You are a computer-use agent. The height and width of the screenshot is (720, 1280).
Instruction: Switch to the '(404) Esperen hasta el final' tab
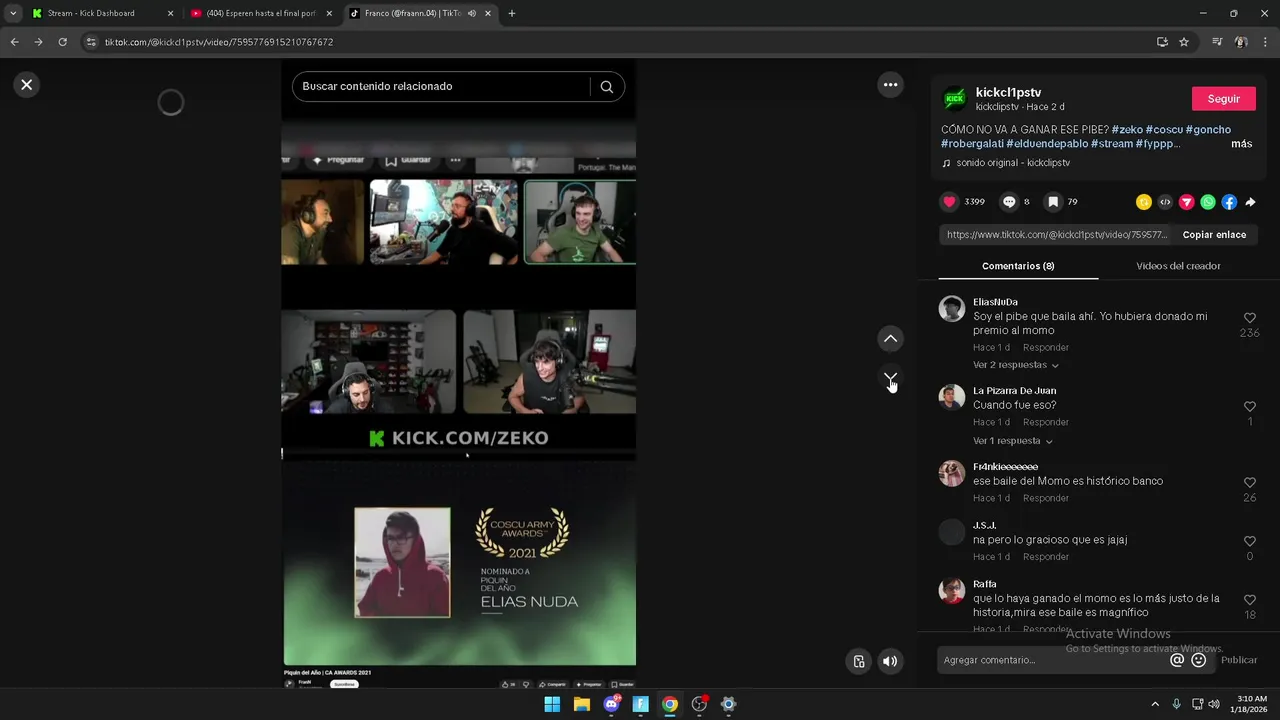pyautogui.click(x=262, y=14)
